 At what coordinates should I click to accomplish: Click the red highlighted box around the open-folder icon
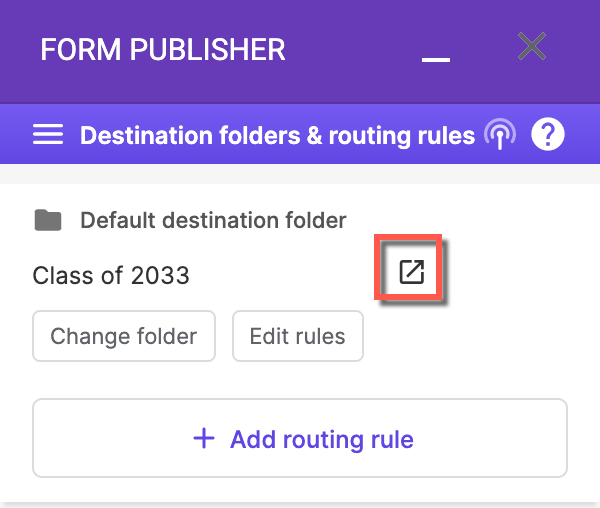[x=408, y=267]
